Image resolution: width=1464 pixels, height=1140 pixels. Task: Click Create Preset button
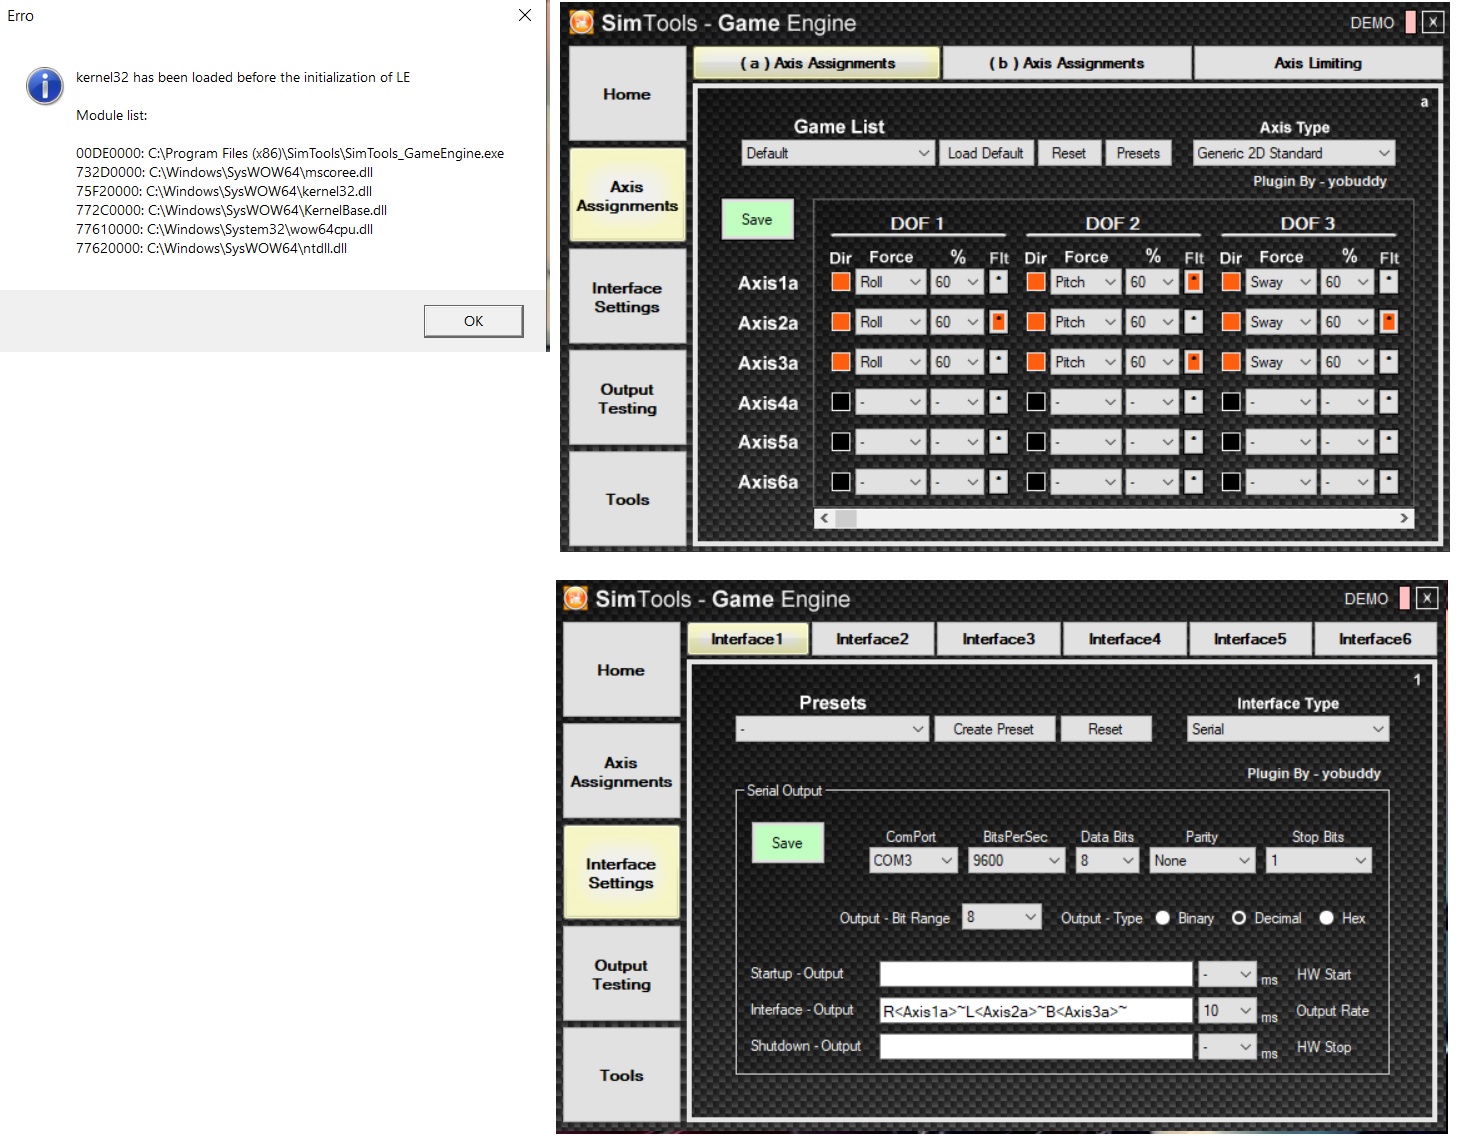point(993,729)
